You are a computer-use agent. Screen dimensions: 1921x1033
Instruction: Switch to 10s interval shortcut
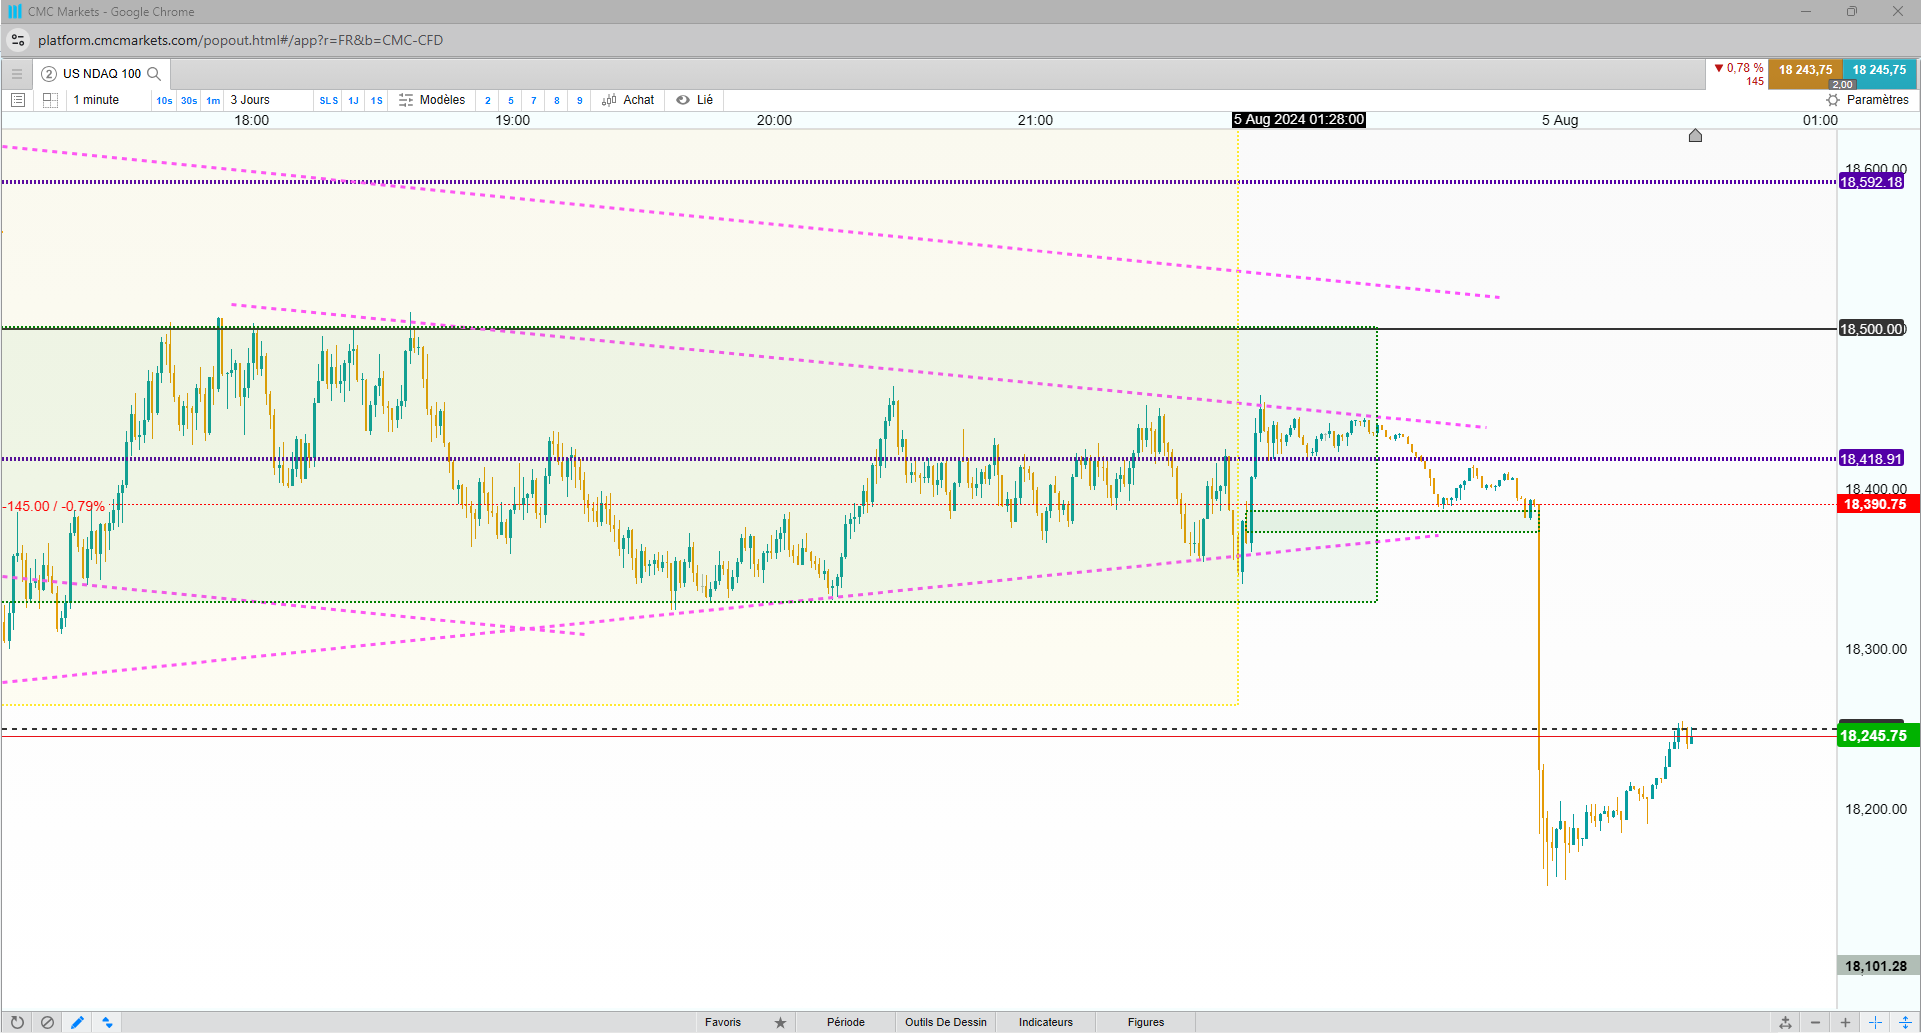[x=164, y=100]
